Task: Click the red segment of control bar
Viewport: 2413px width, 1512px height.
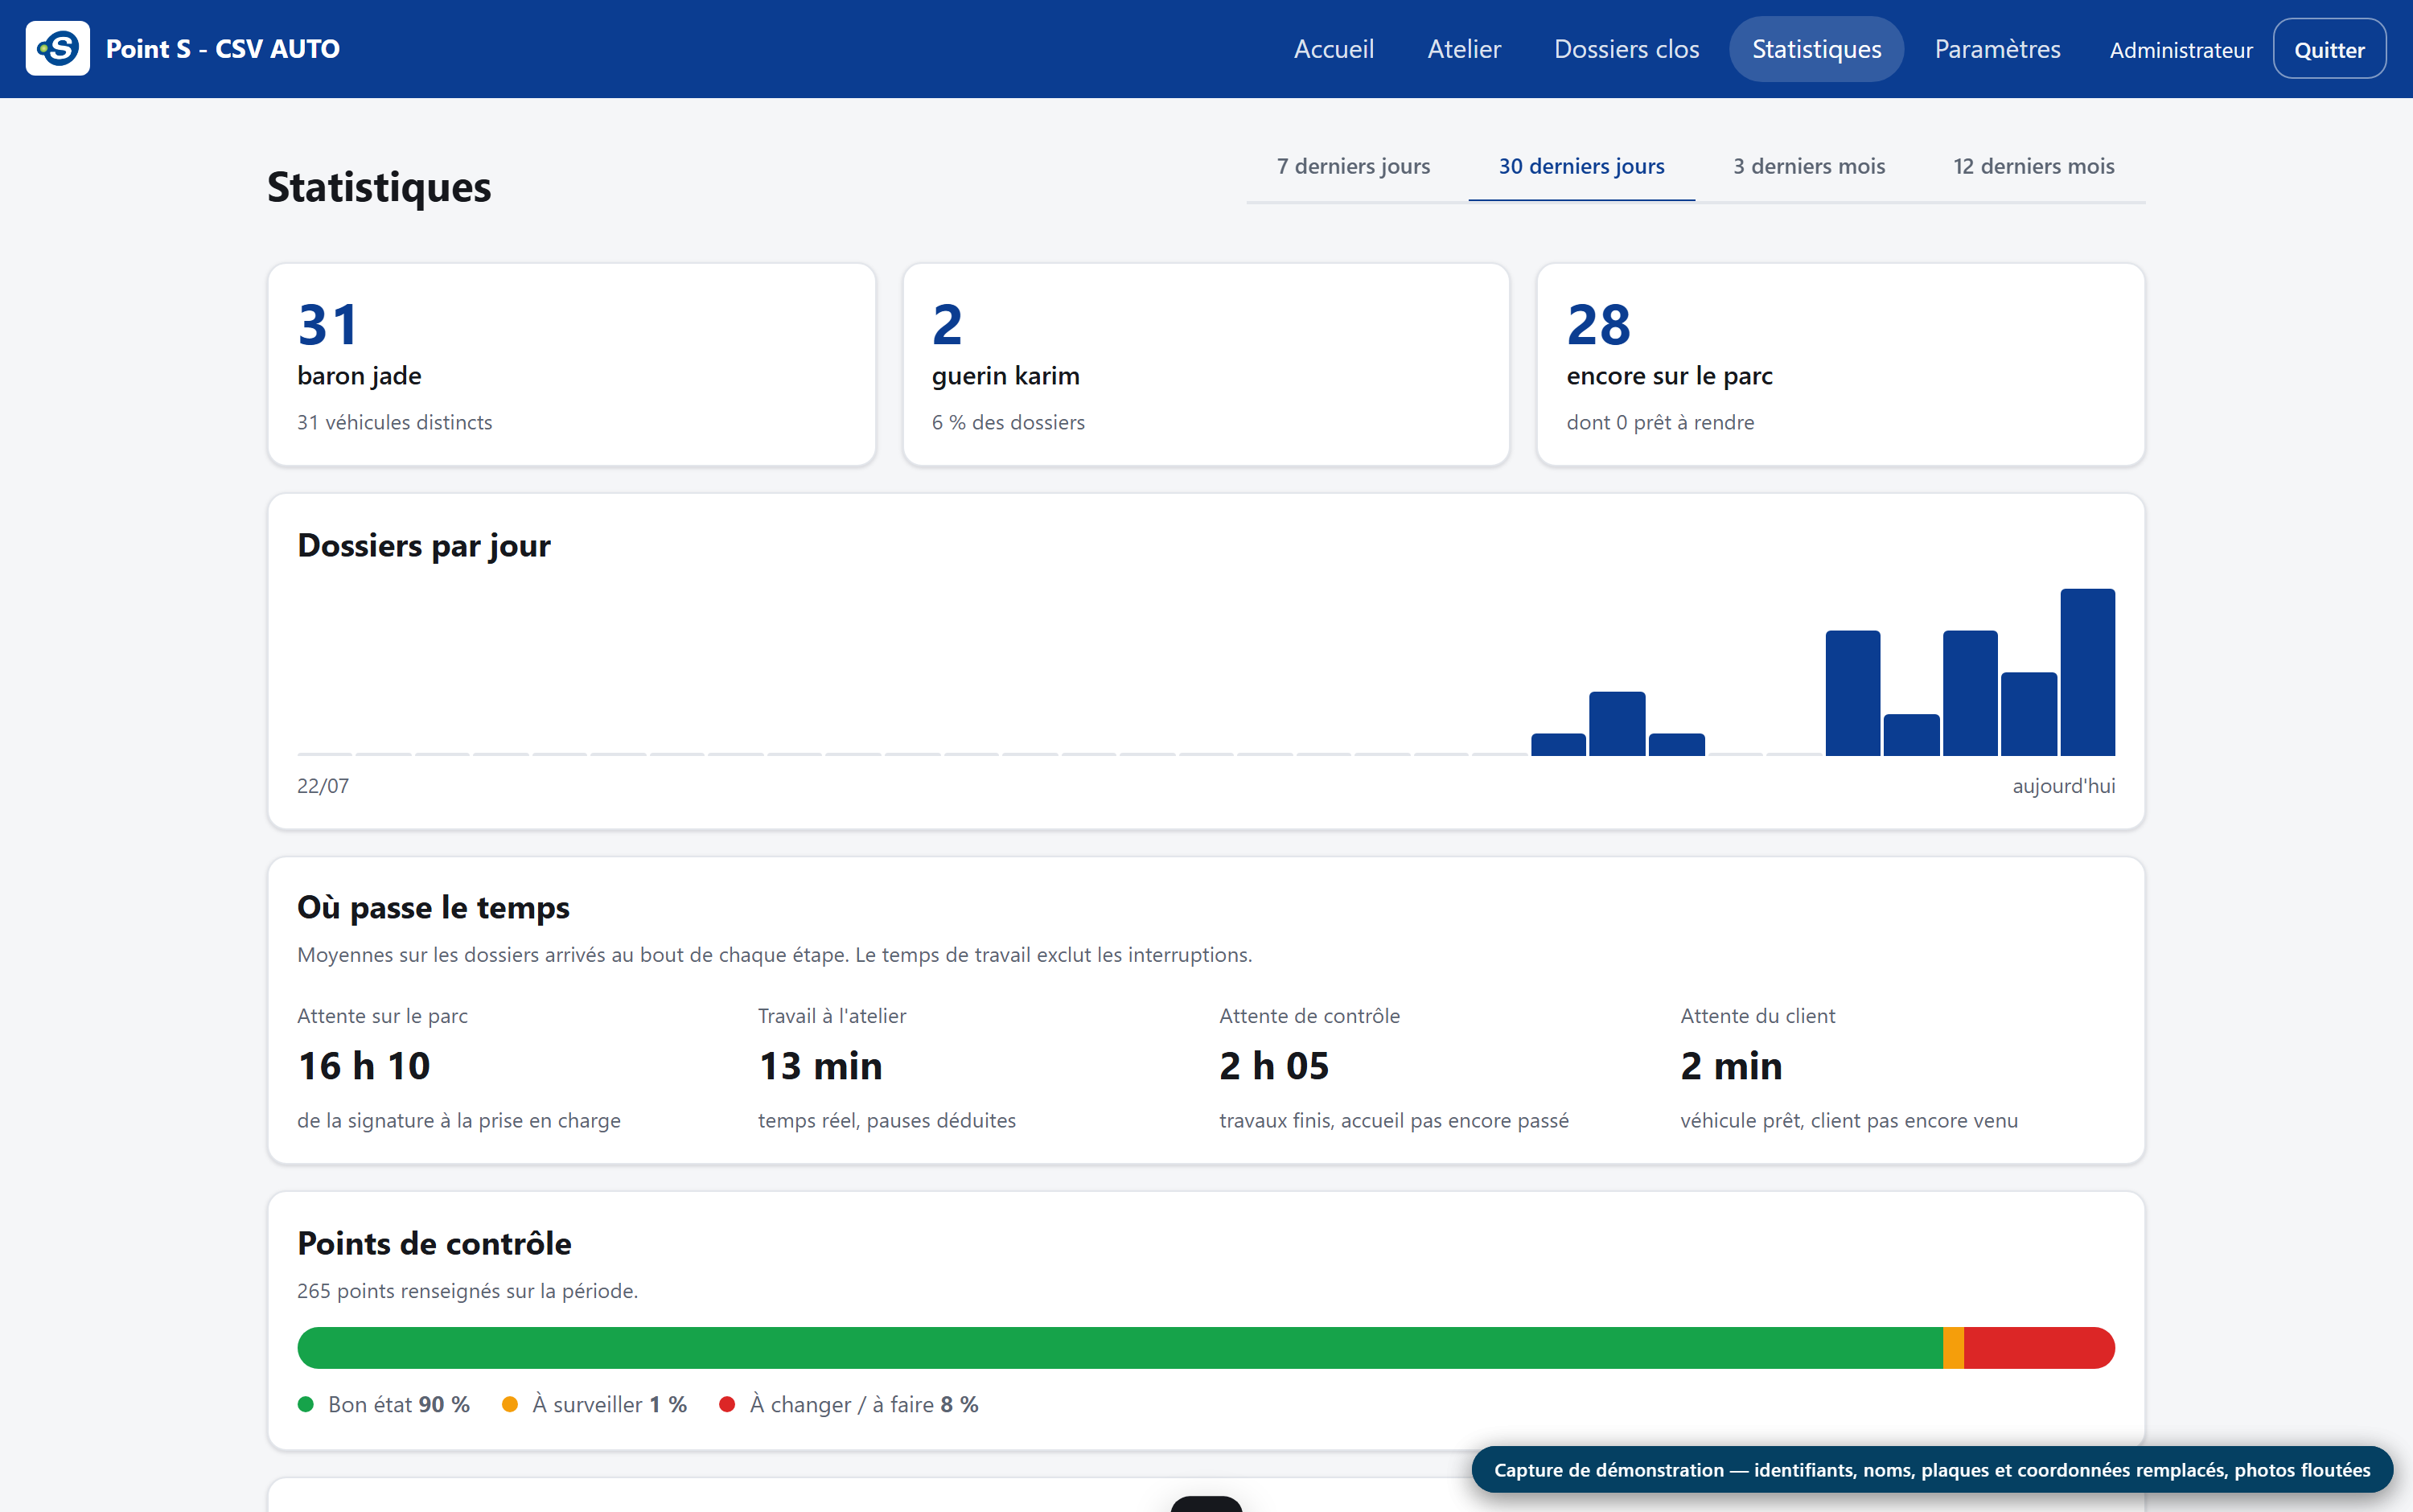Action: [2039, 1348]
